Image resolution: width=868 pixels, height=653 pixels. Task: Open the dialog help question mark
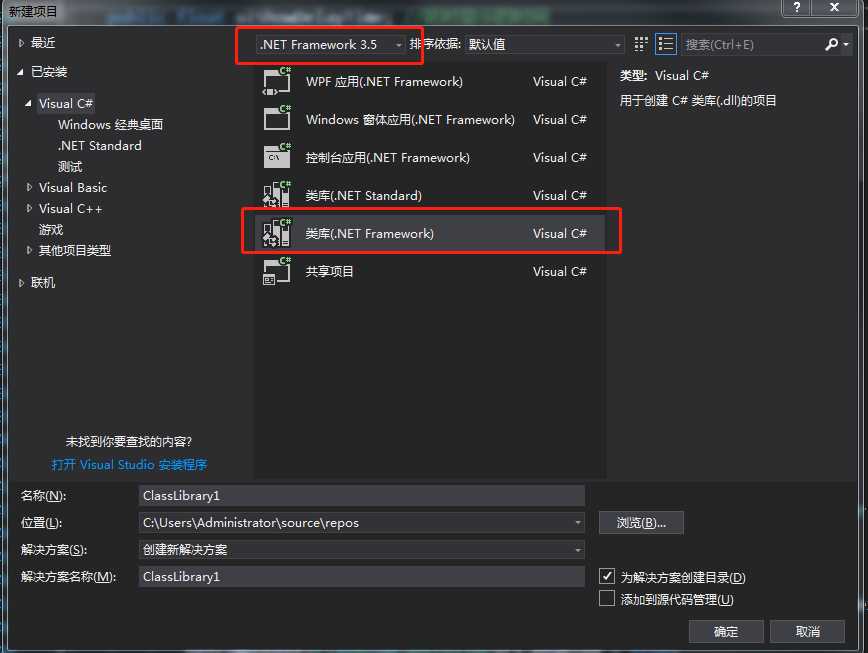[x=796, y=8]
